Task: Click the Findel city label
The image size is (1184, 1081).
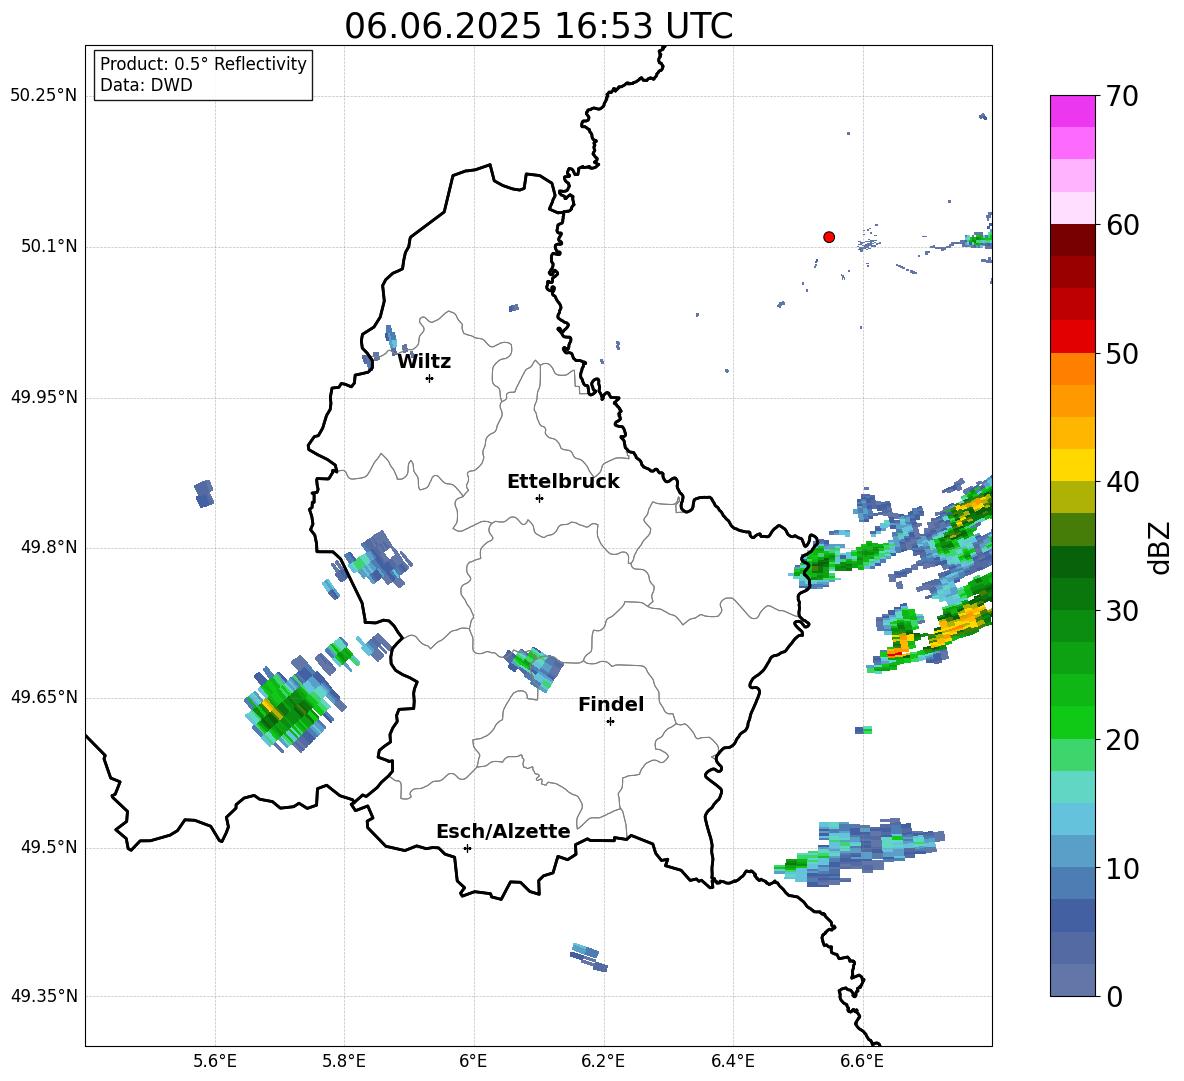Action: pyautogui.click(x=611, y=704)
